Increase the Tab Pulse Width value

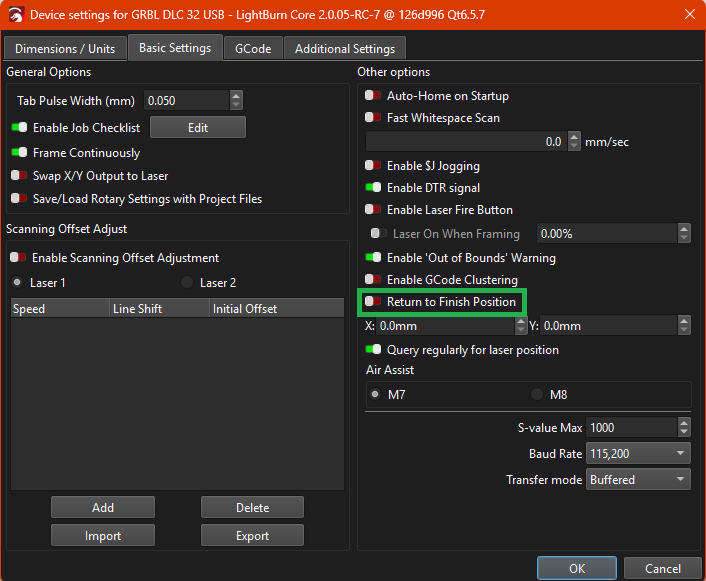click(236, 96)
